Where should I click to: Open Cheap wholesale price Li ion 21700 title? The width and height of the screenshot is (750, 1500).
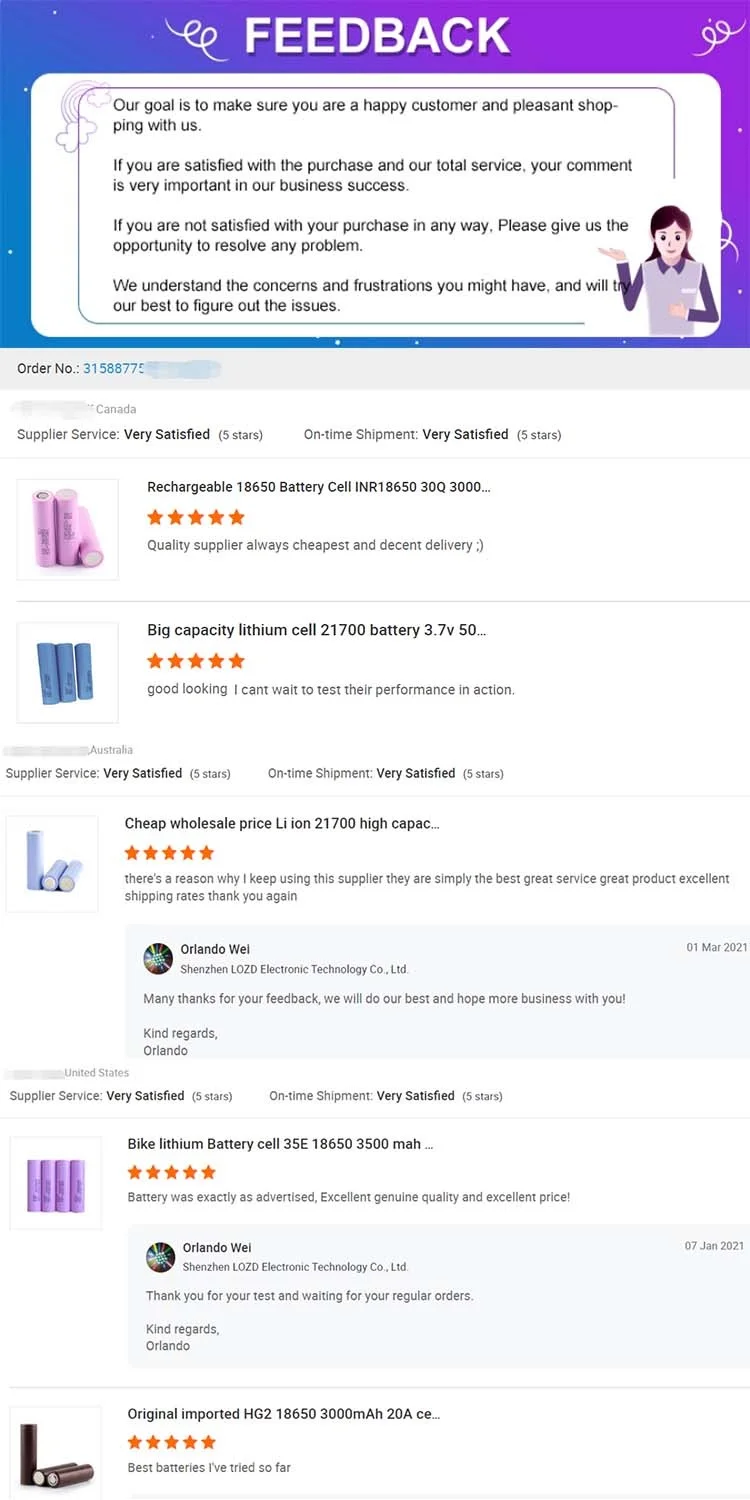282,823
